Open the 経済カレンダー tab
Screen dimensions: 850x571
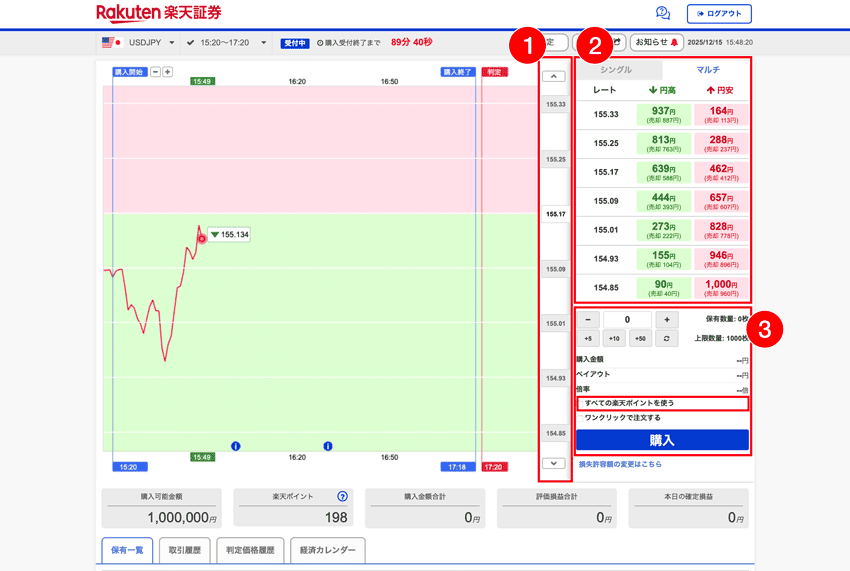pos(328,551)
